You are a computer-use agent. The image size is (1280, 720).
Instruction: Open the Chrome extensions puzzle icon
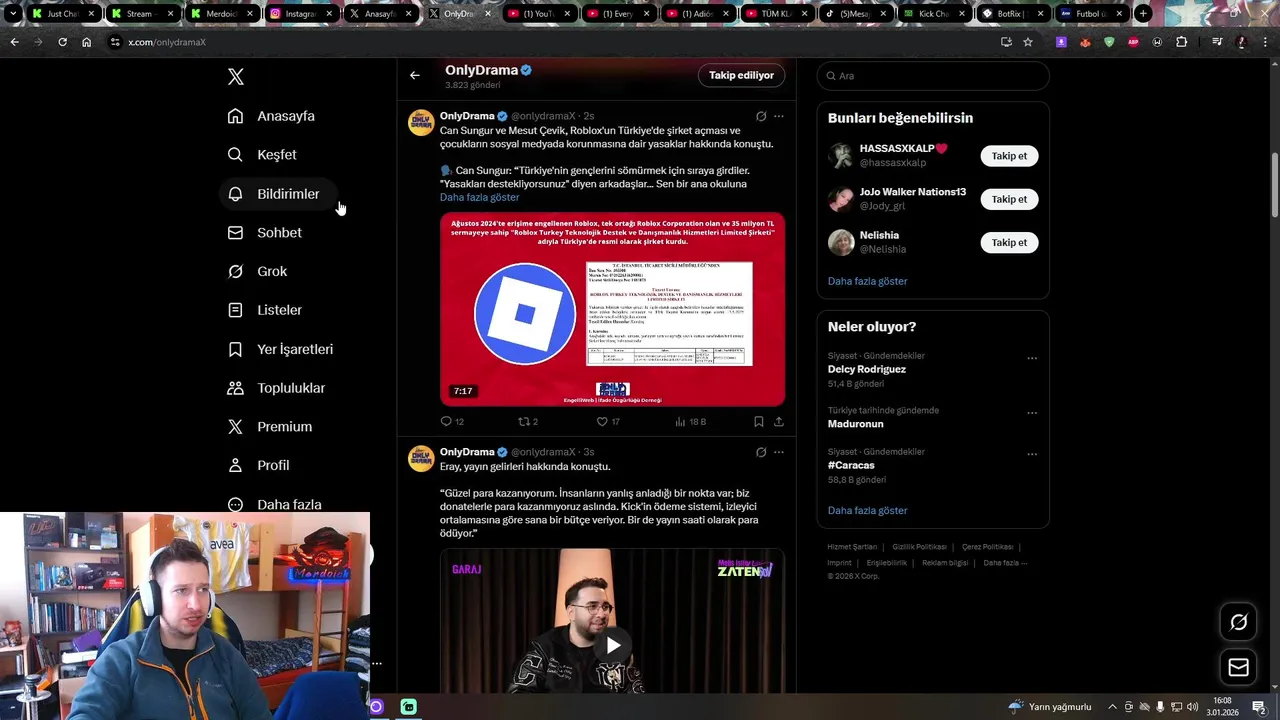click(1181, 42)
